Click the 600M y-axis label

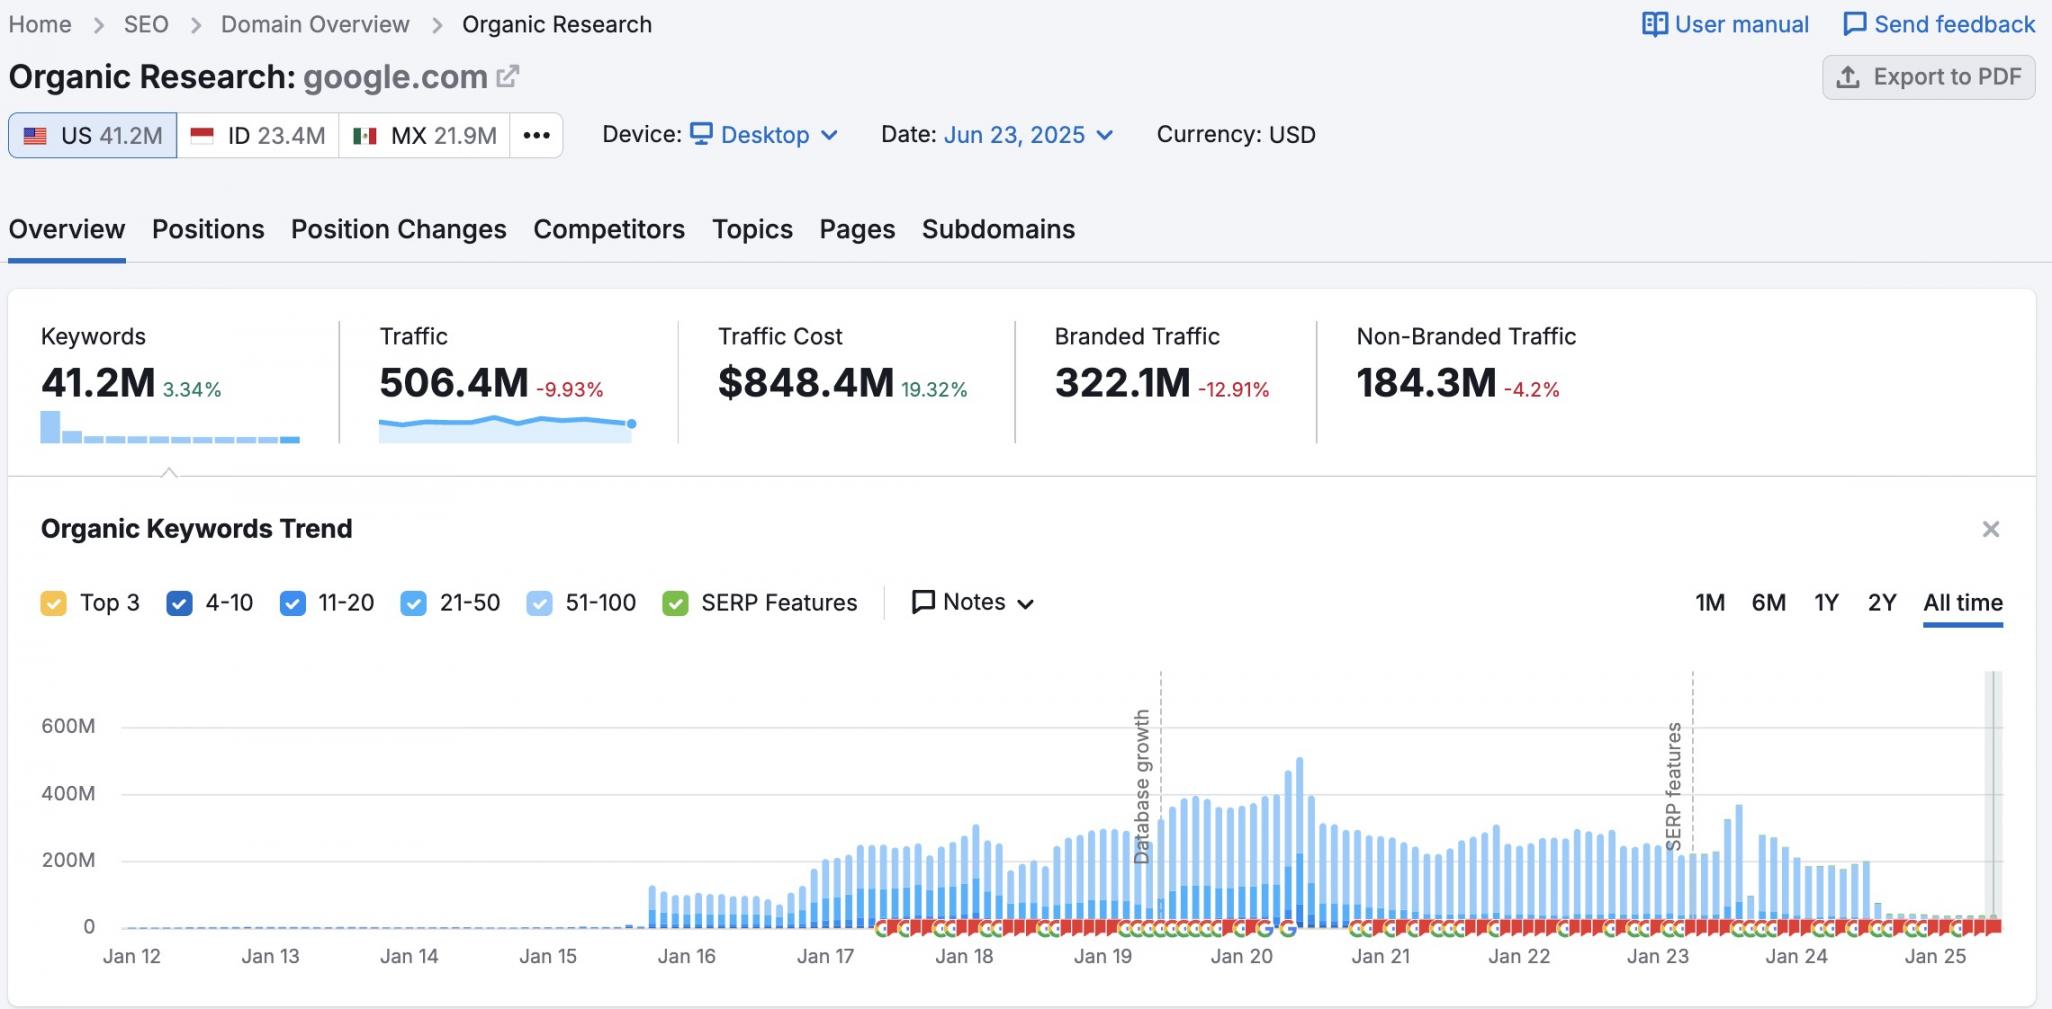(68, 726)
